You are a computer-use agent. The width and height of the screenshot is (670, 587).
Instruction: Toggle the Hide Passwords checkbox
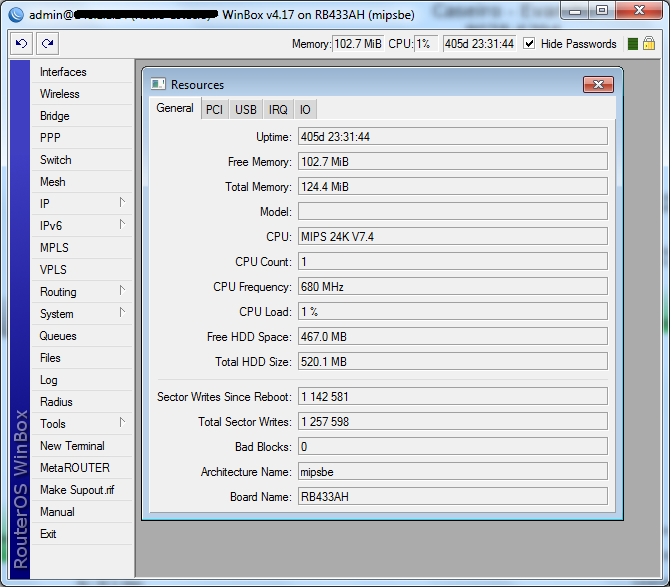click(529, 44)
